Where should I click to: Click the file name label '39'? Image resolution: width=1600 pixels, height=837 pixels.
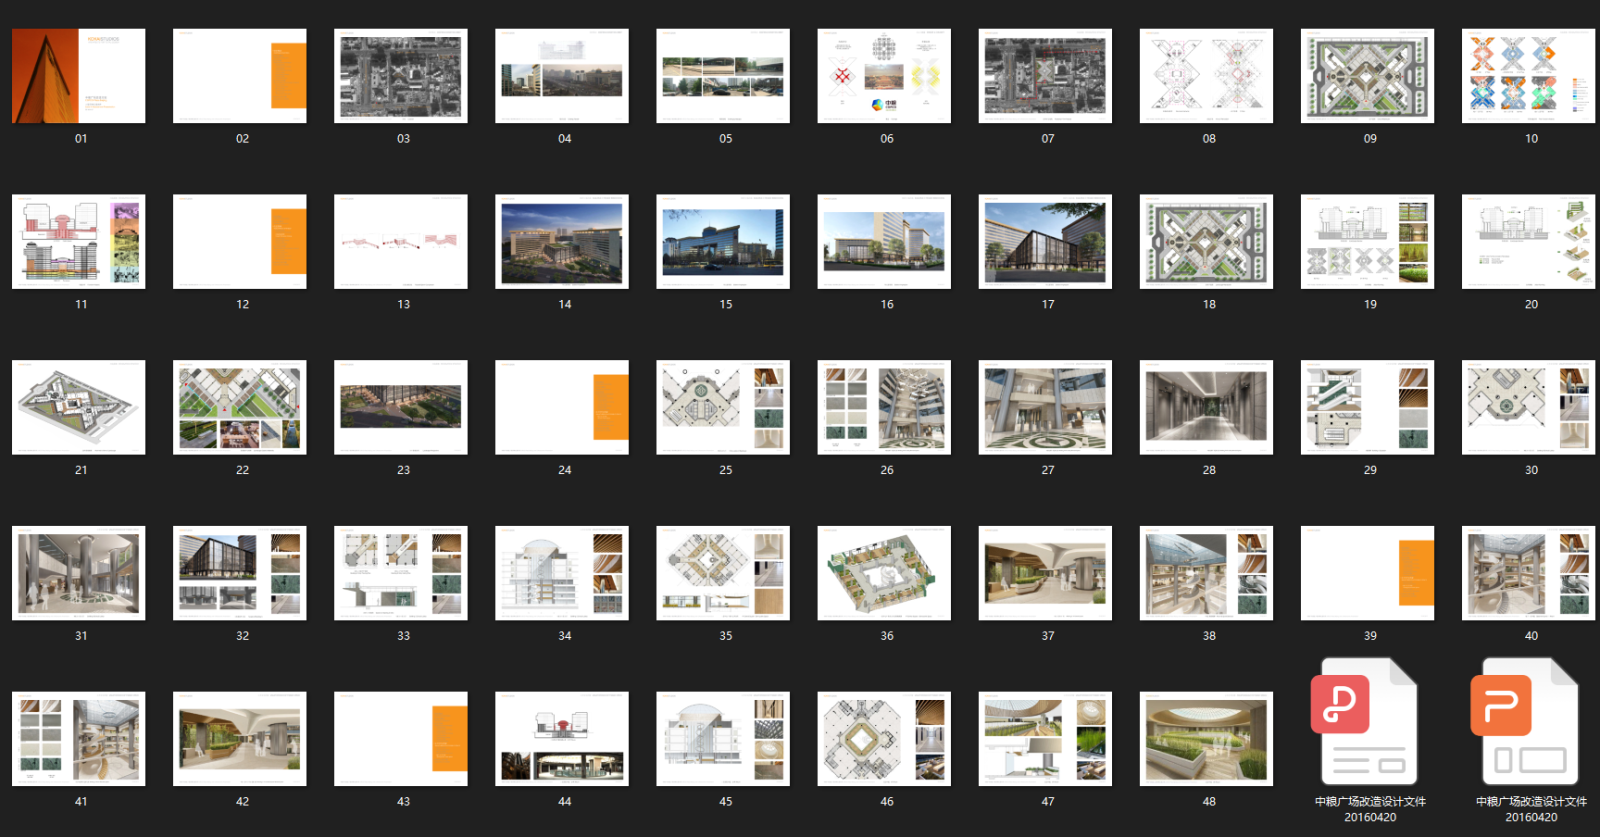pos(1370,636)
